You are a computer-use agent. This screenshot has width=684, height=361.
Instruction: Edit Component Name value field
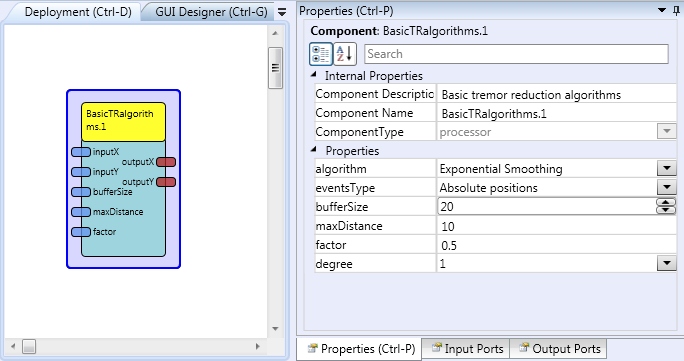coord(556,113)
